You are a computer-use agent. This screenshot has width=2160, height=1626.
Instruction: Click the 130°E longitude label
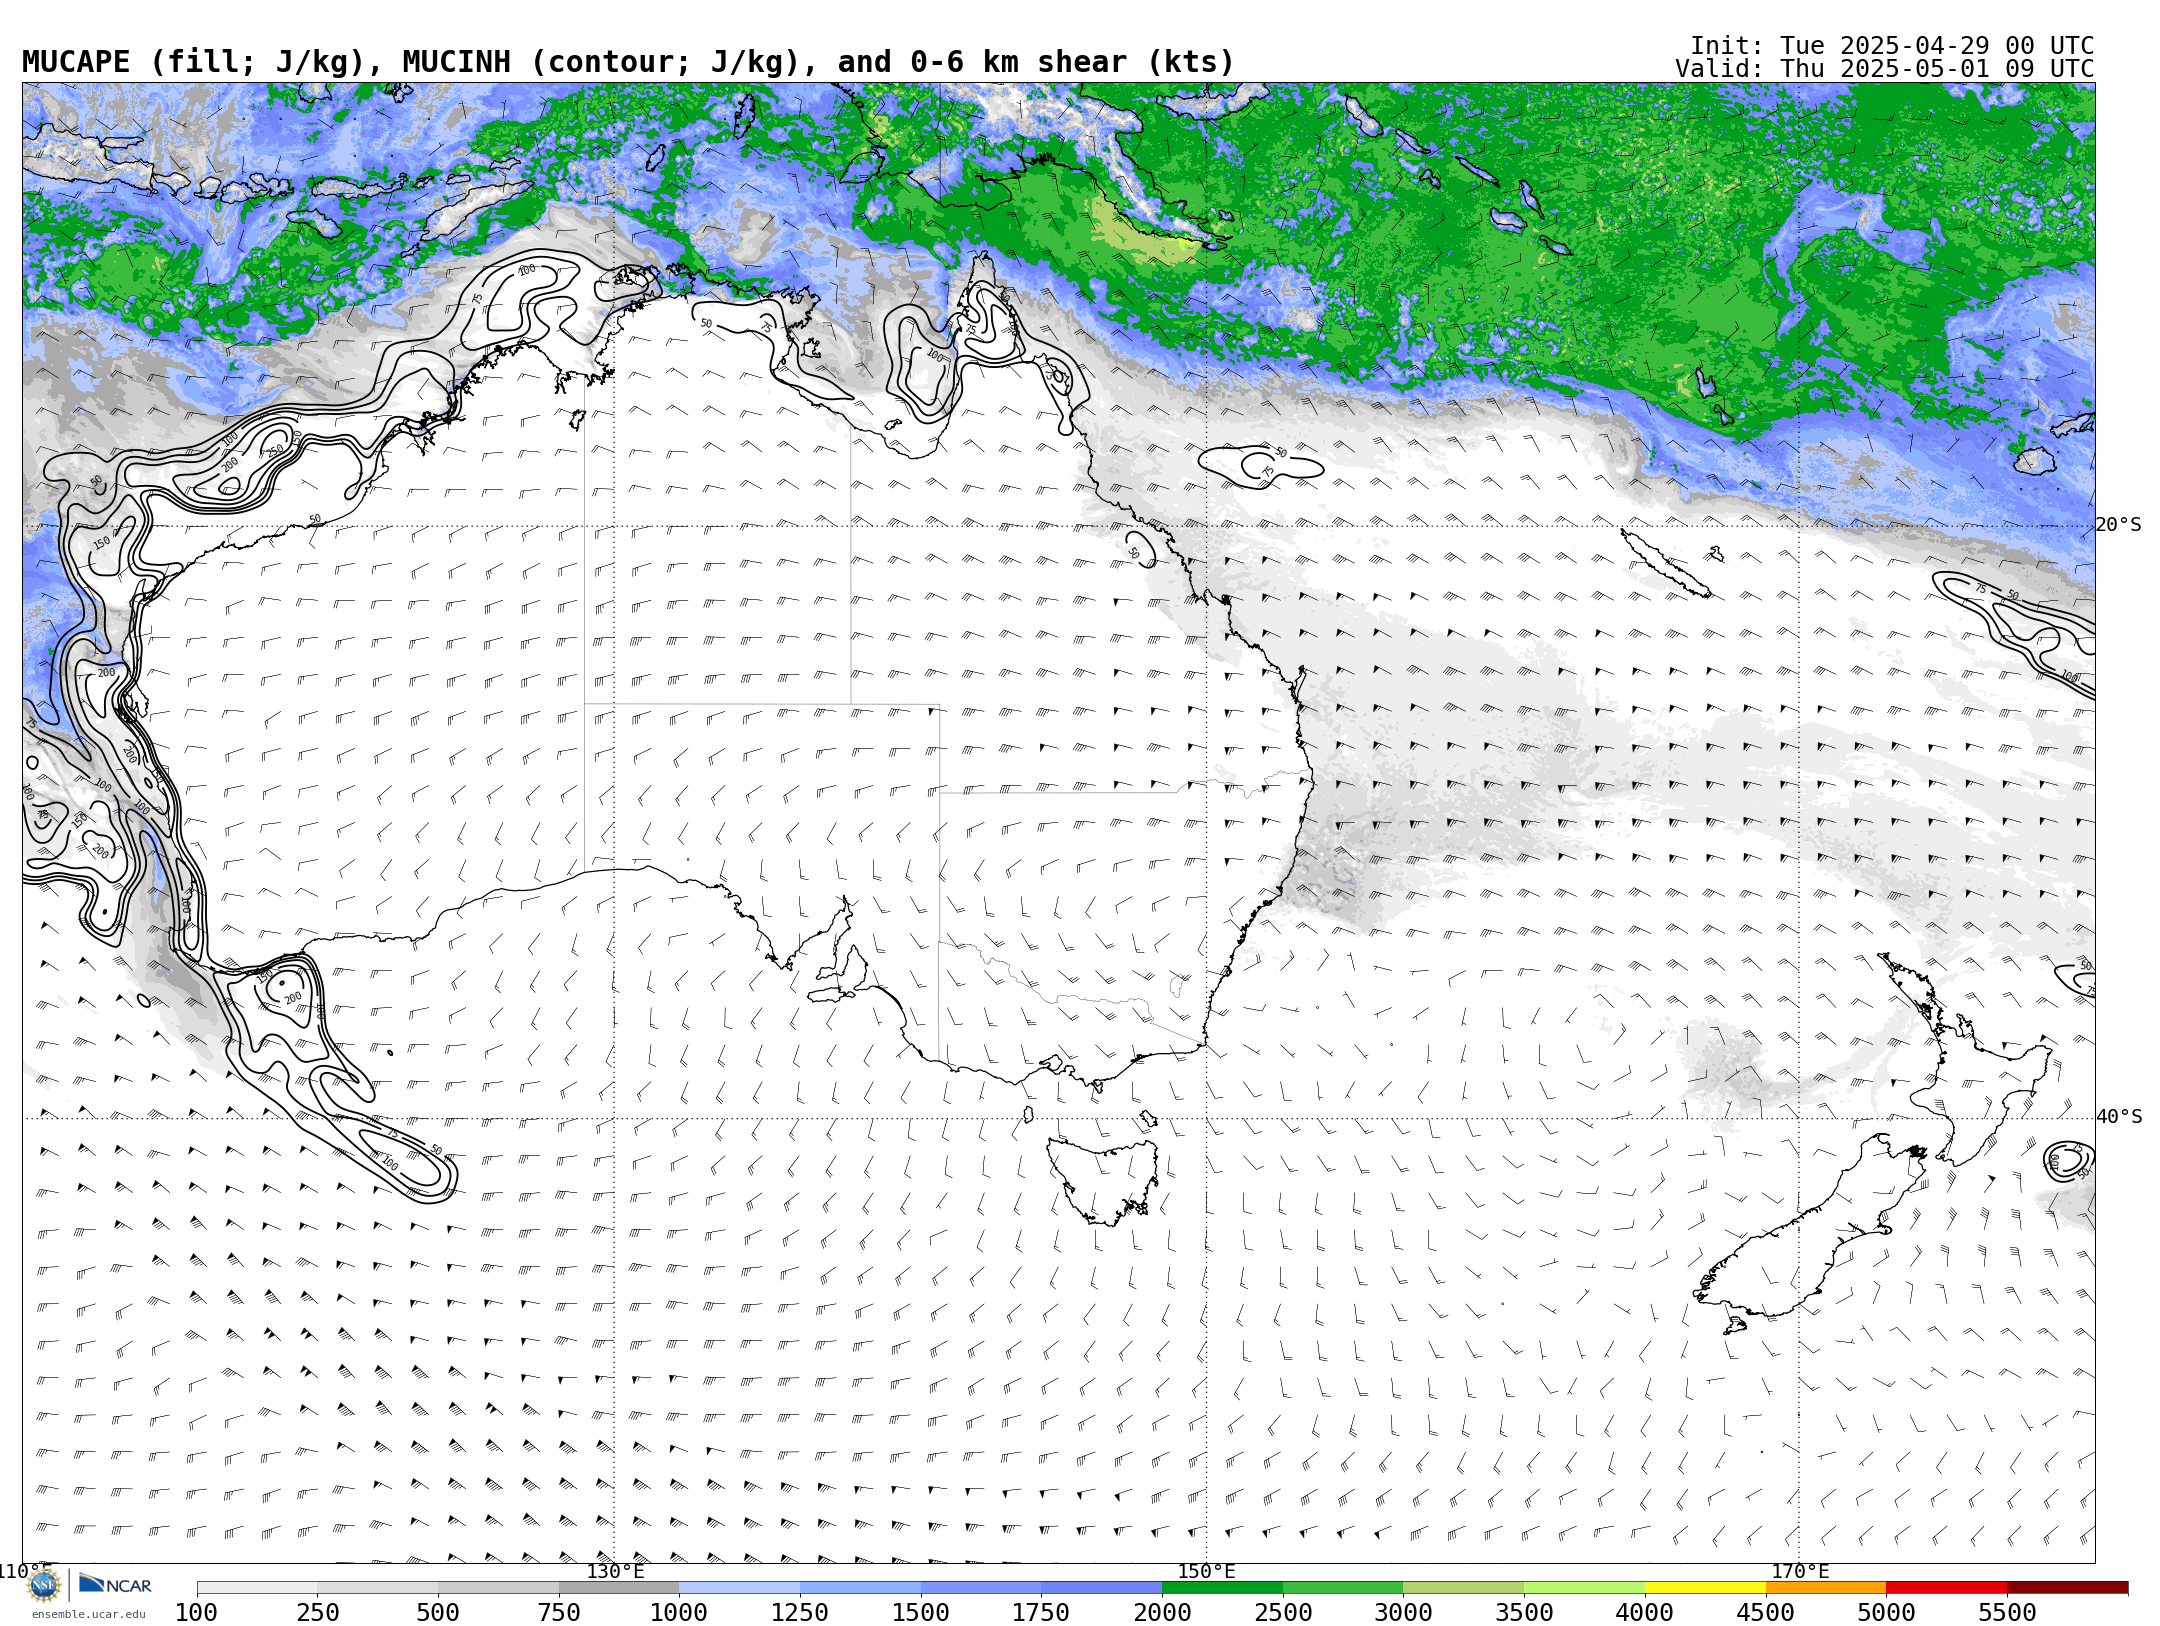click(615, 1572)
